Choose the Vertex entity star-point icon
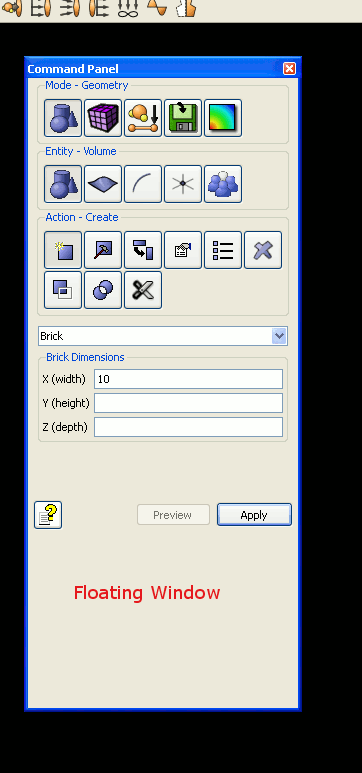362x773 pixels. [183, 184]
